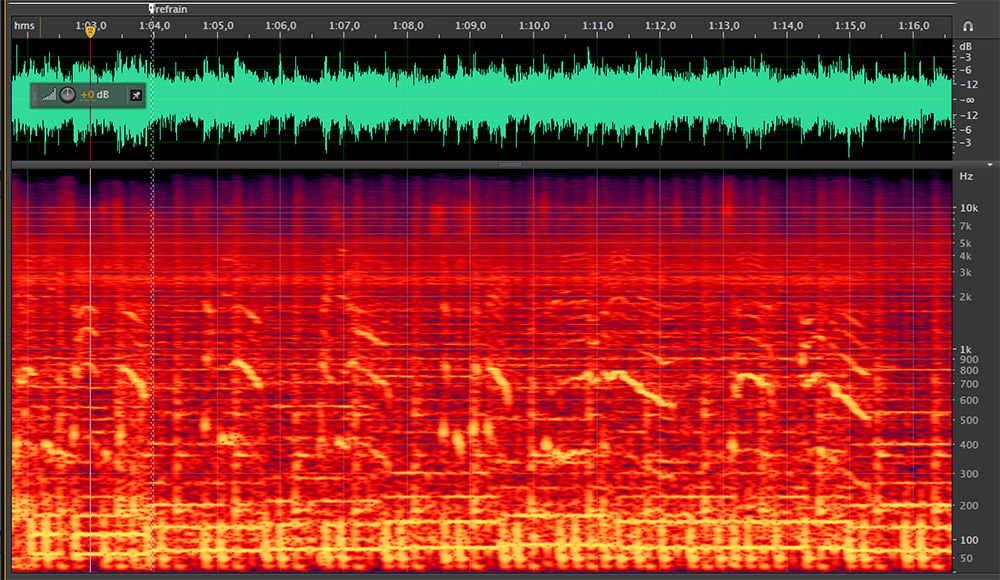Select the refrain marker
Image resolution: width=1000 pixels, height=580 pixels.
tap(152, 9)
